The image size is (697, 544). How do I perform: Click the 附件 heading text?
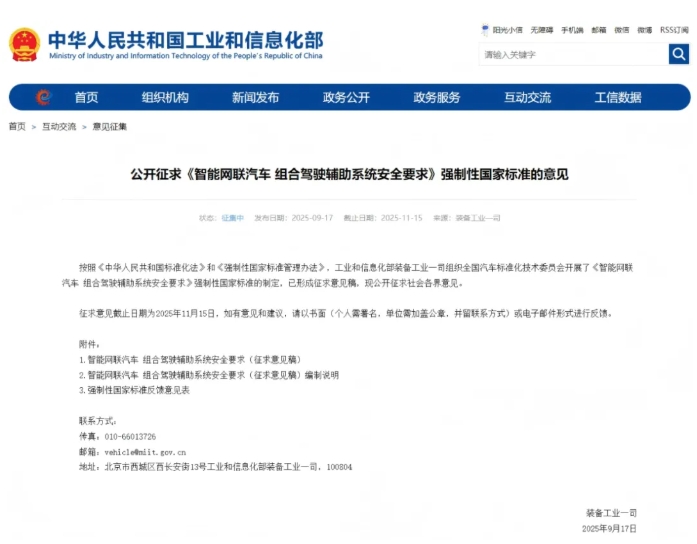click(x=89, y=344)
